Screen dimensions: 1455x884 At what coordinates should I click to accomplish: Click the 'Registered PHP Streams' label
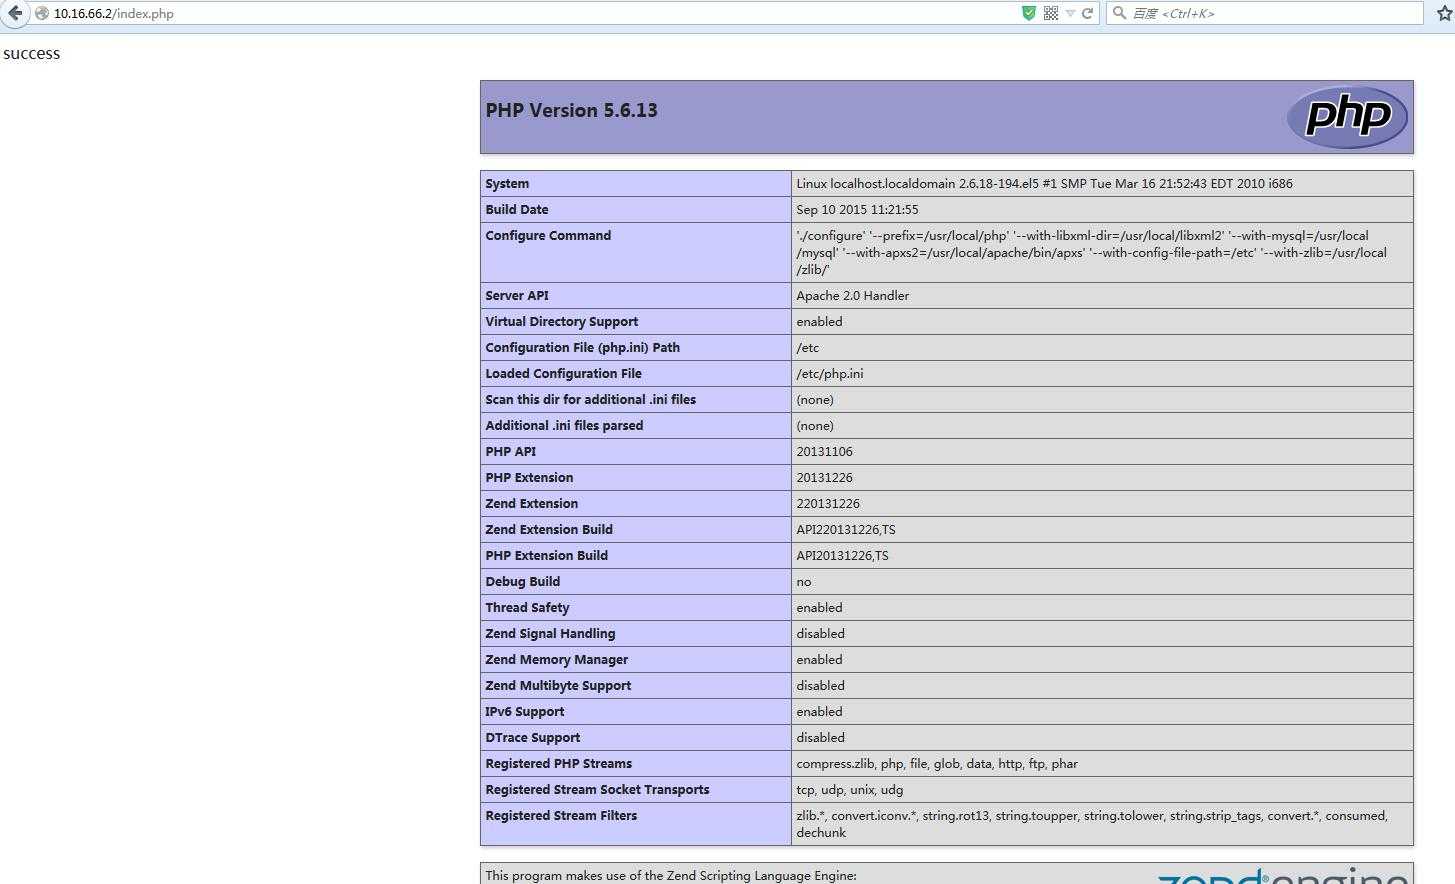pyautogui.click(x=559, y=764)
